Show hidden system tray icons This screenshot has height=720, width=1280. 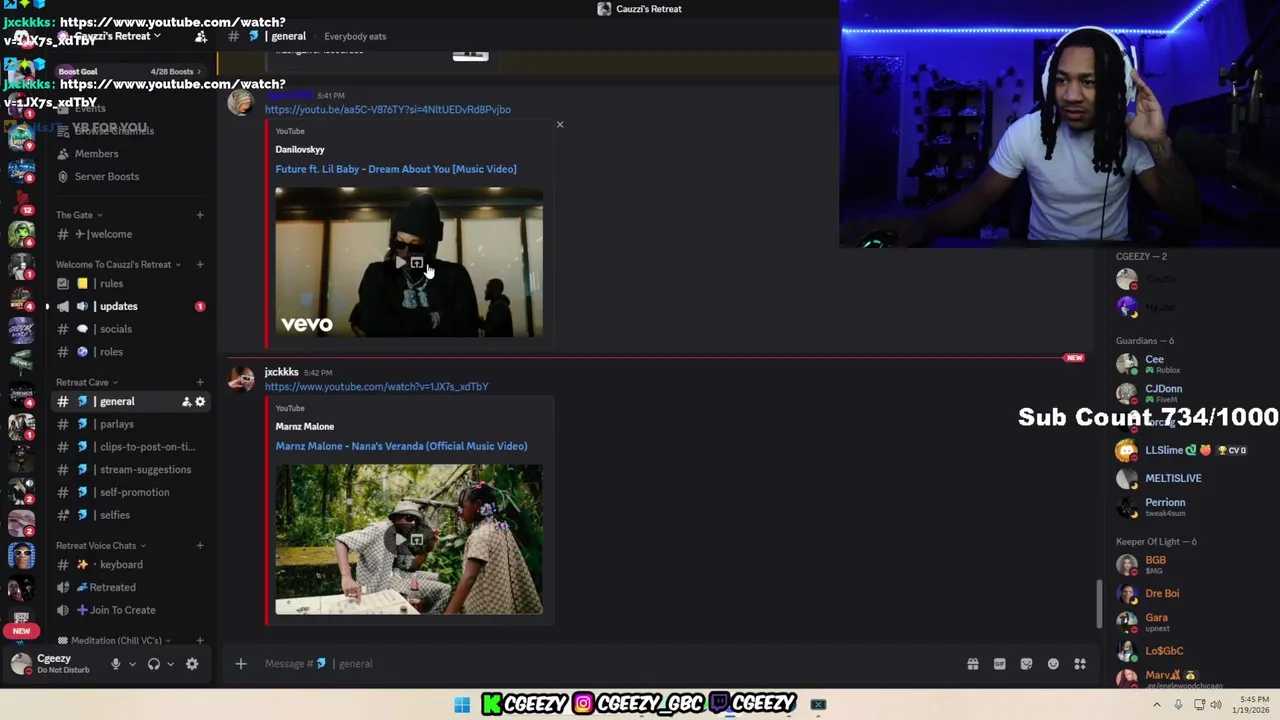(x=1157, y=705)
